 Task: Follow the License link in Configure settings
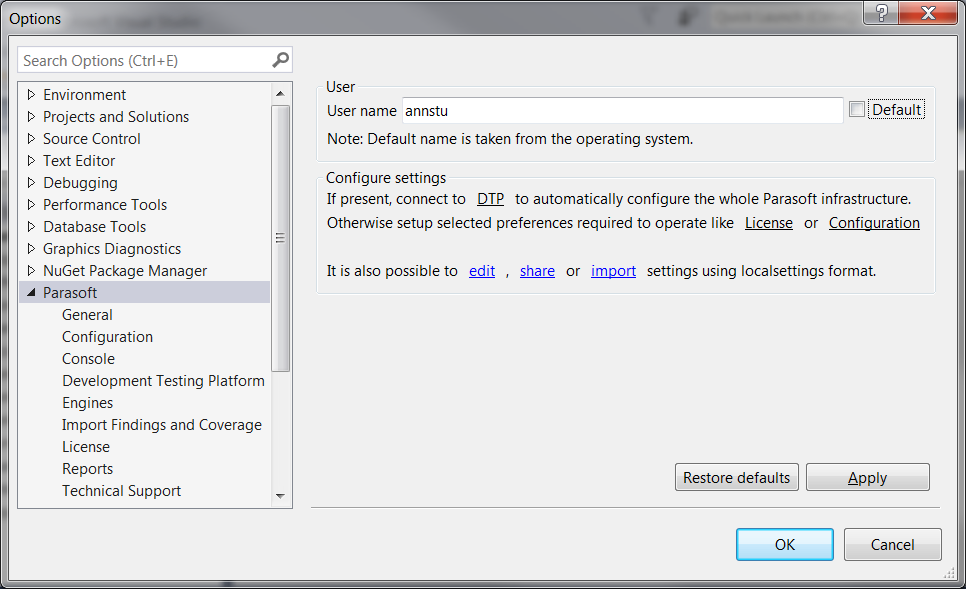(x=769, y=223)
